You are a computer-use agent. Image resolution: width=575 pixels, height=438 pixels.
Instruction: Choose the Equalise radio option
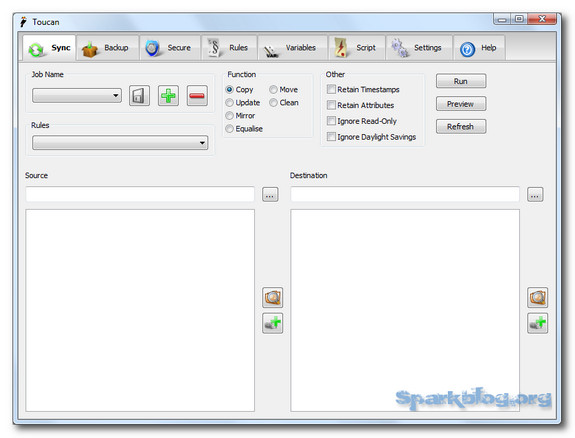click(230, 129)
